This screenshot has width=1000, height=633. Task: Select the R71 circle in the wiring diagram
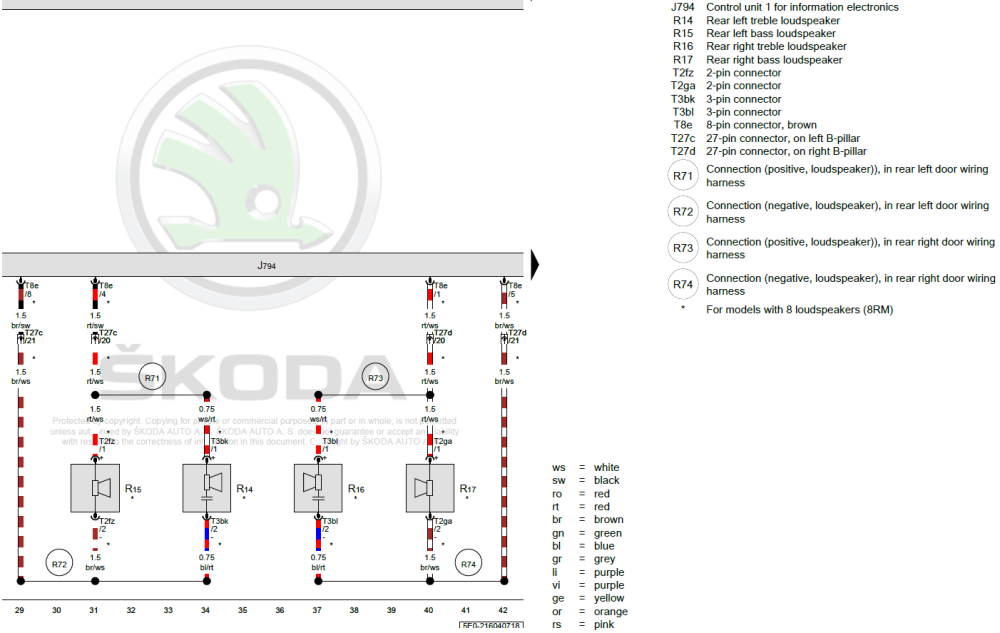tap(151, 378)
